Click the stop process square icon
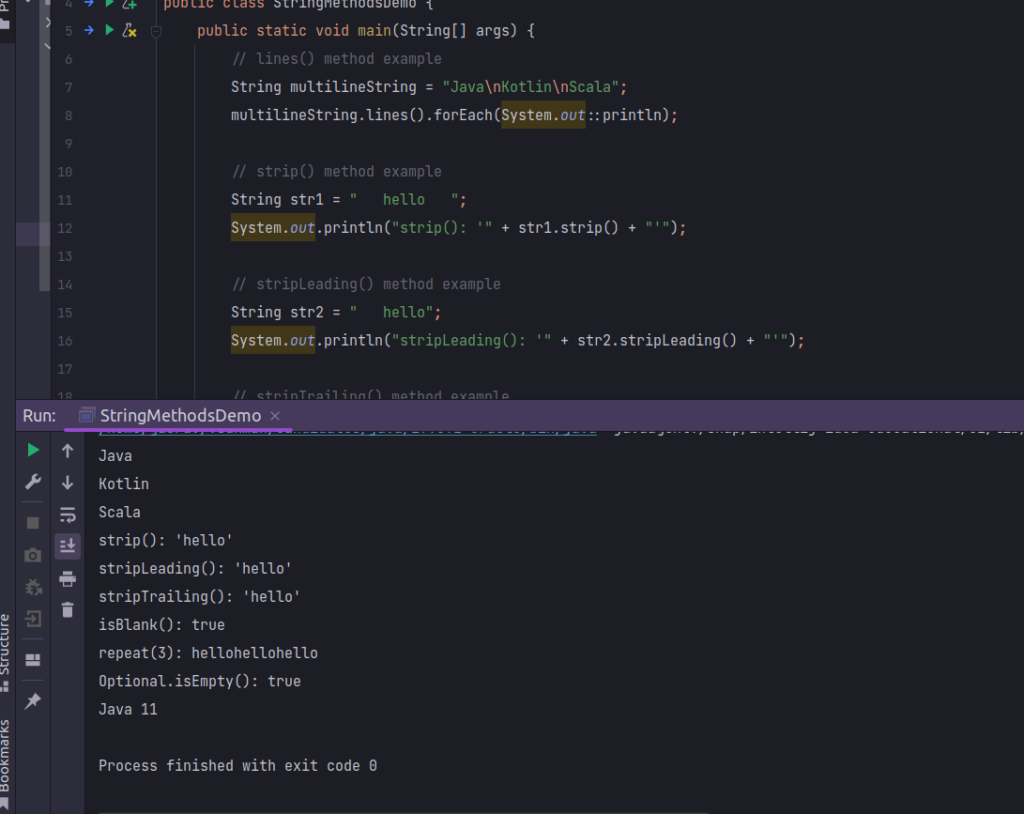This screenshot has height=814, width=1024. pyautogui.click(x=33, y=522)
